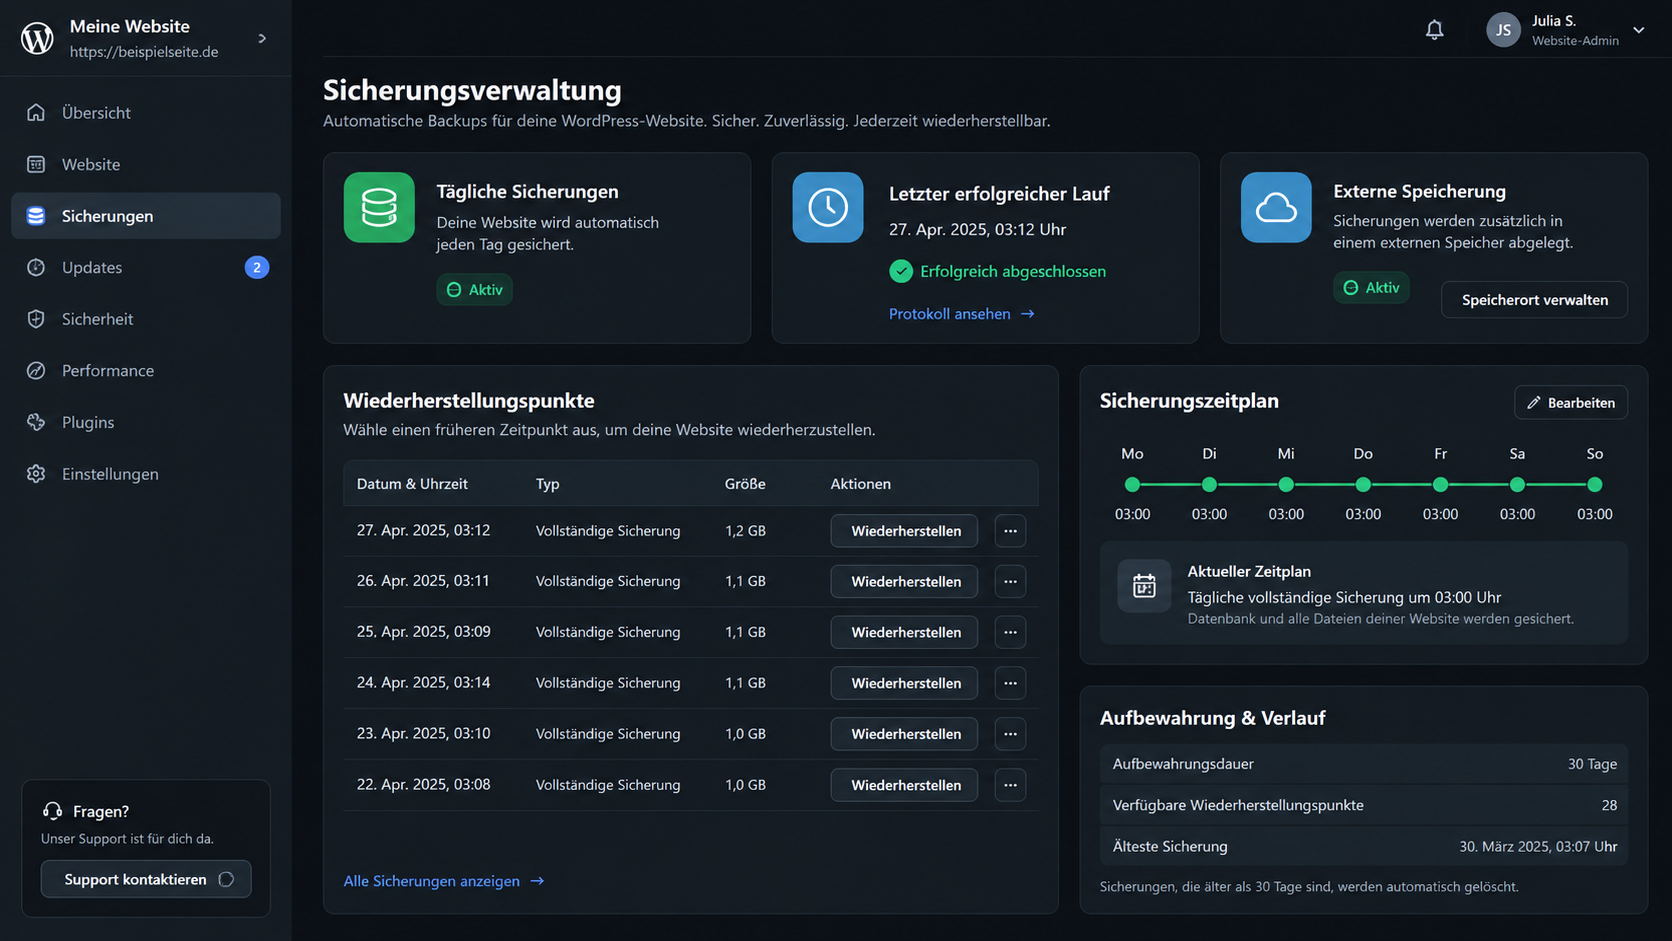
Task: Click the clock icon of Letzter erfolgreicher Lauf
Action: pos(828,207)
